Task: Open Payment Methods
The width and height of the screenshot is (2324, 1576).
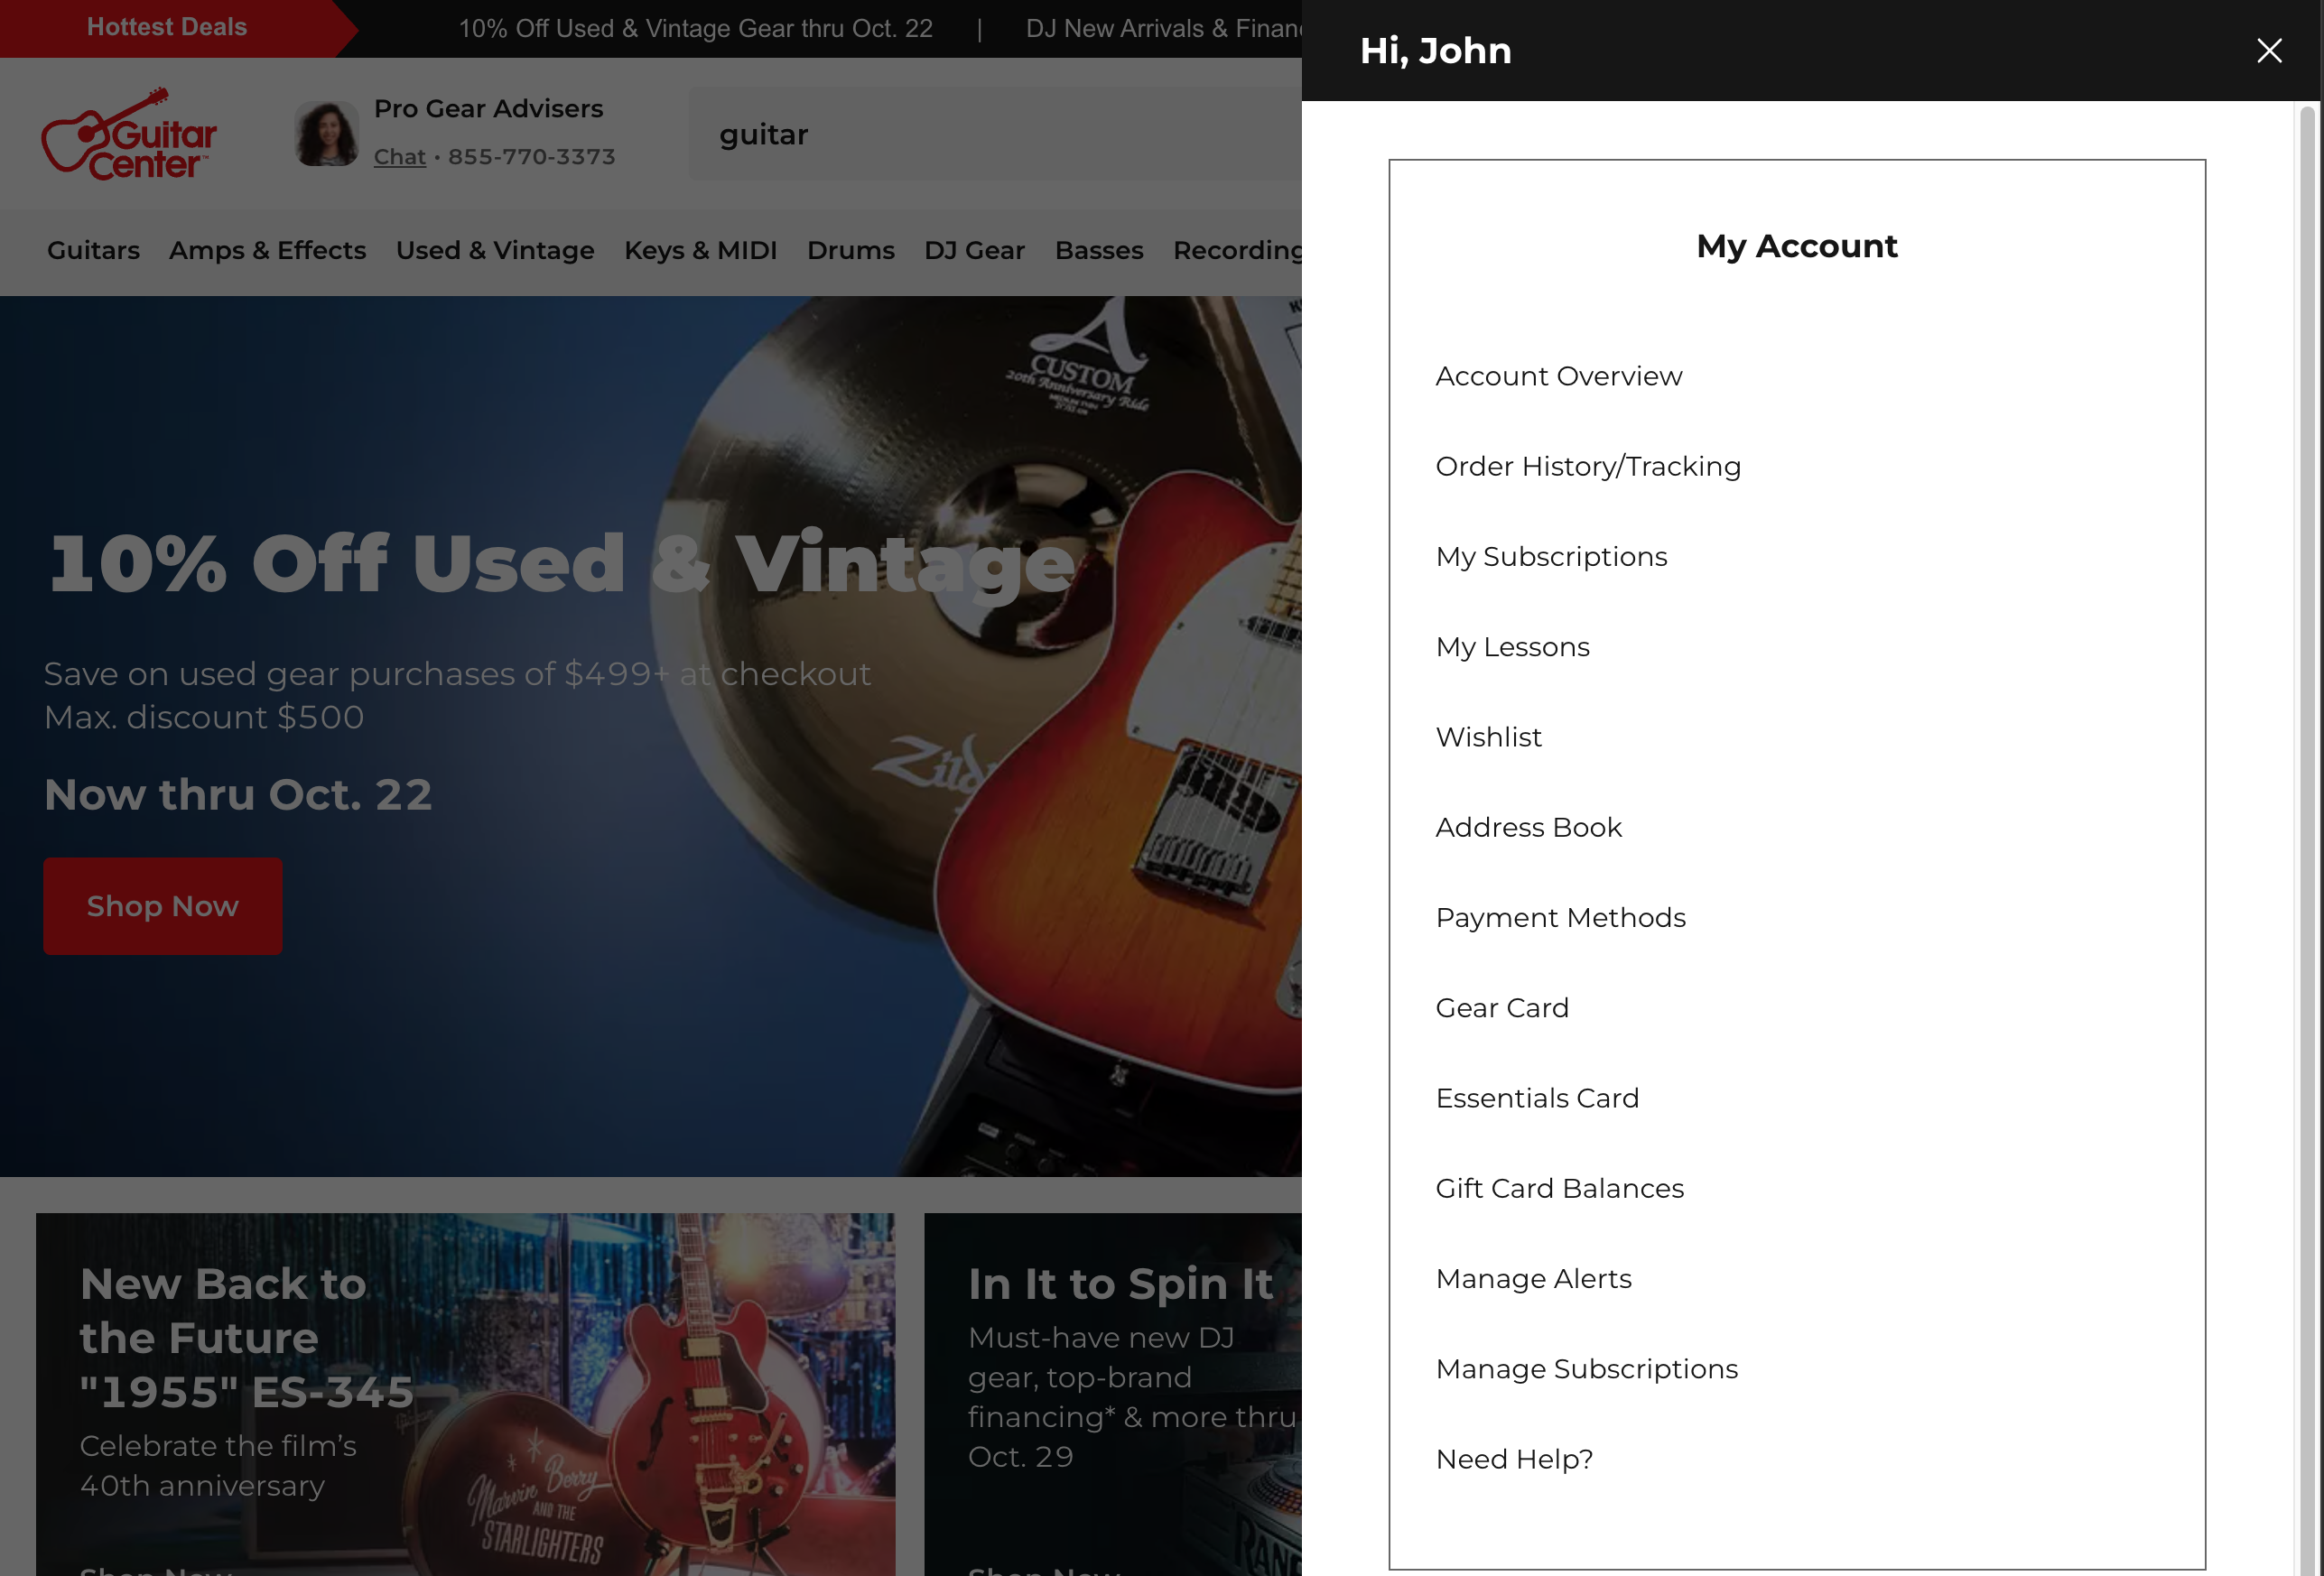Action: pos(1560,917)
